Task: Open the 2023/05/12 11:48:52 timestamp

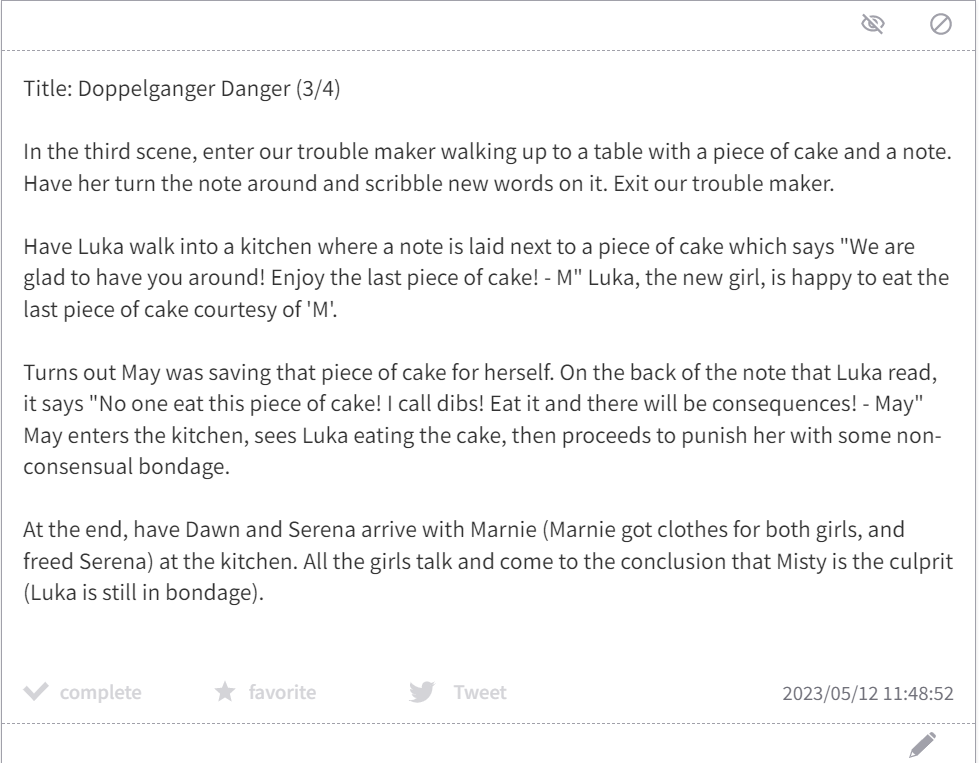Action: 868,693
